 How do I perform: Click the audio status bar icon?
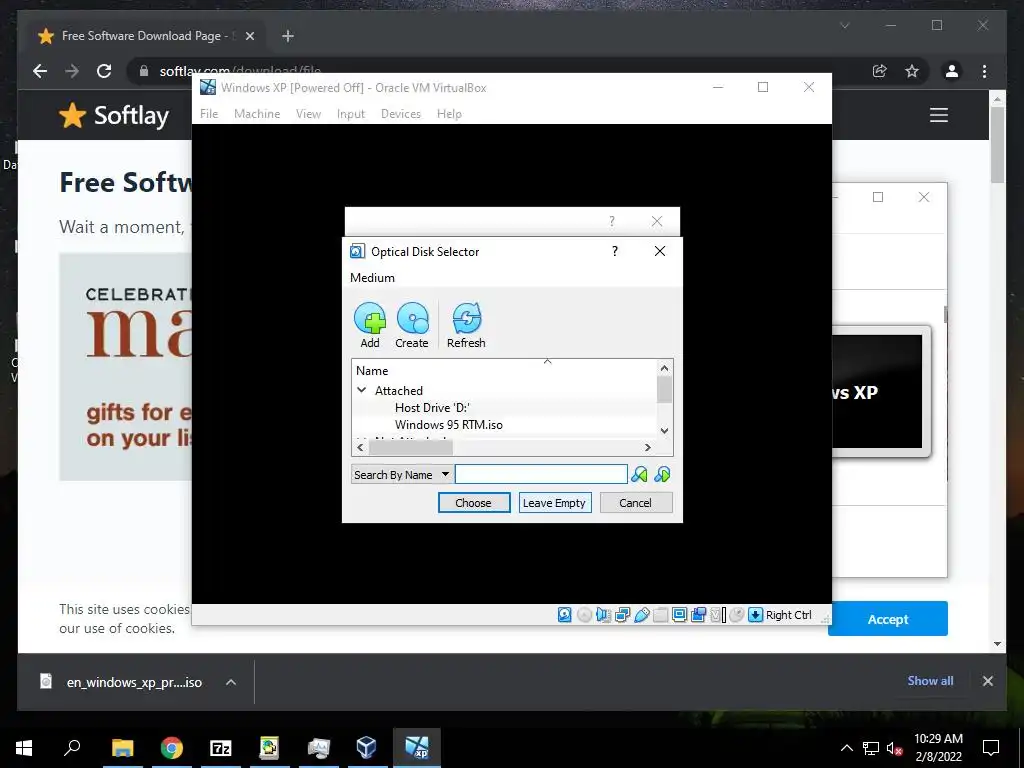point(603,615)
